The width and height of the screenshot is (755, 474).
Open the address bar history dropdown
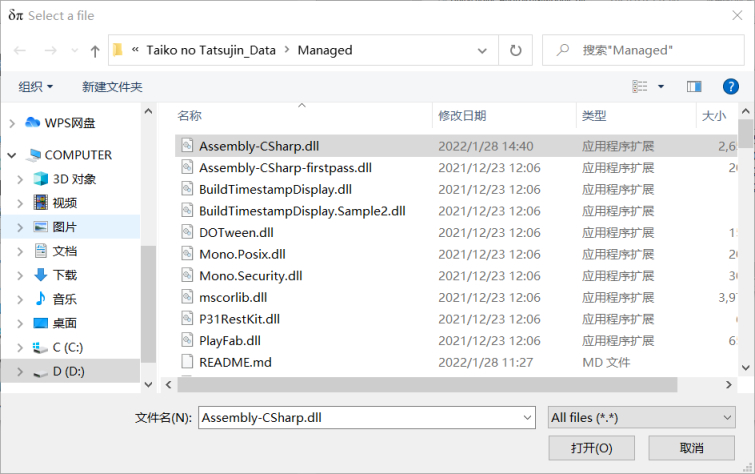[482, 50]
